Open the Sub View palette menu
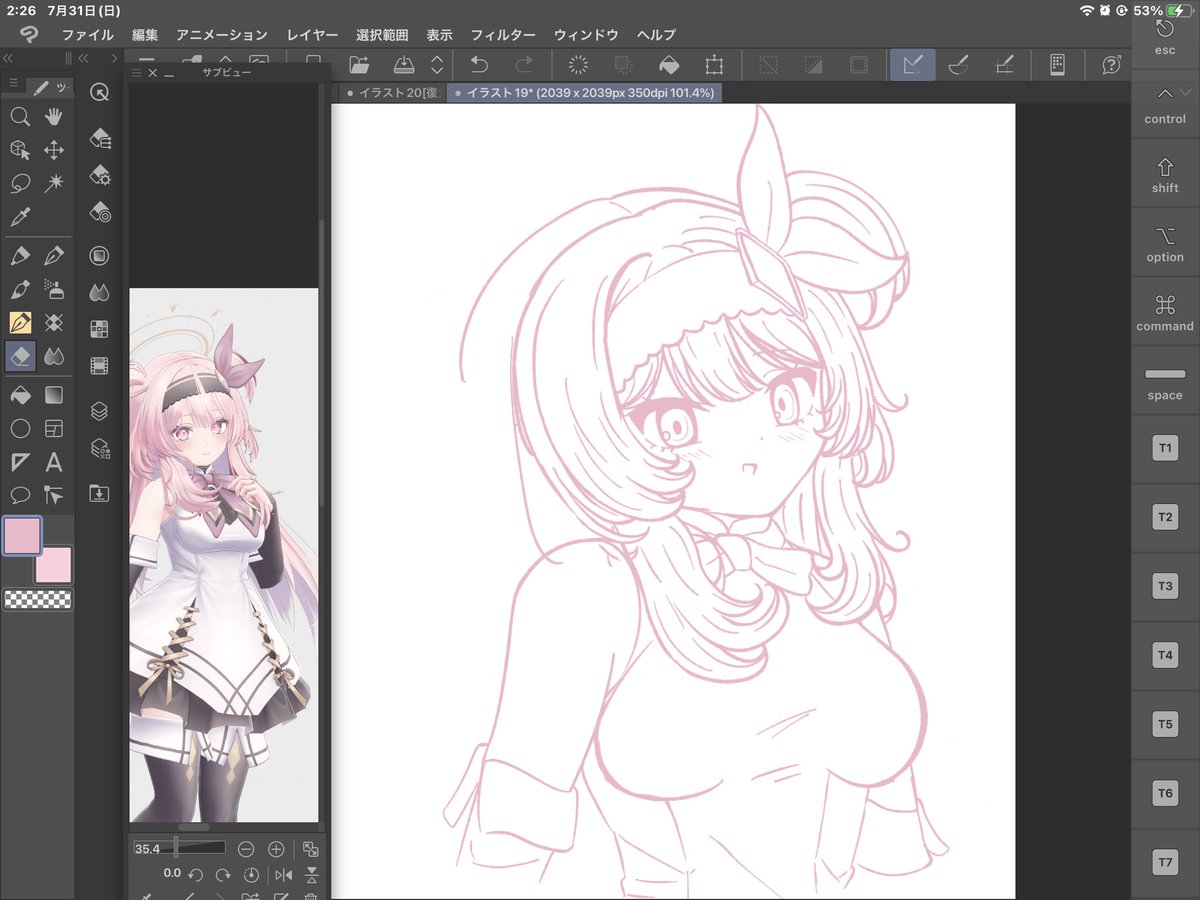Screen dimensions: 1200x900 coord(137,73)
